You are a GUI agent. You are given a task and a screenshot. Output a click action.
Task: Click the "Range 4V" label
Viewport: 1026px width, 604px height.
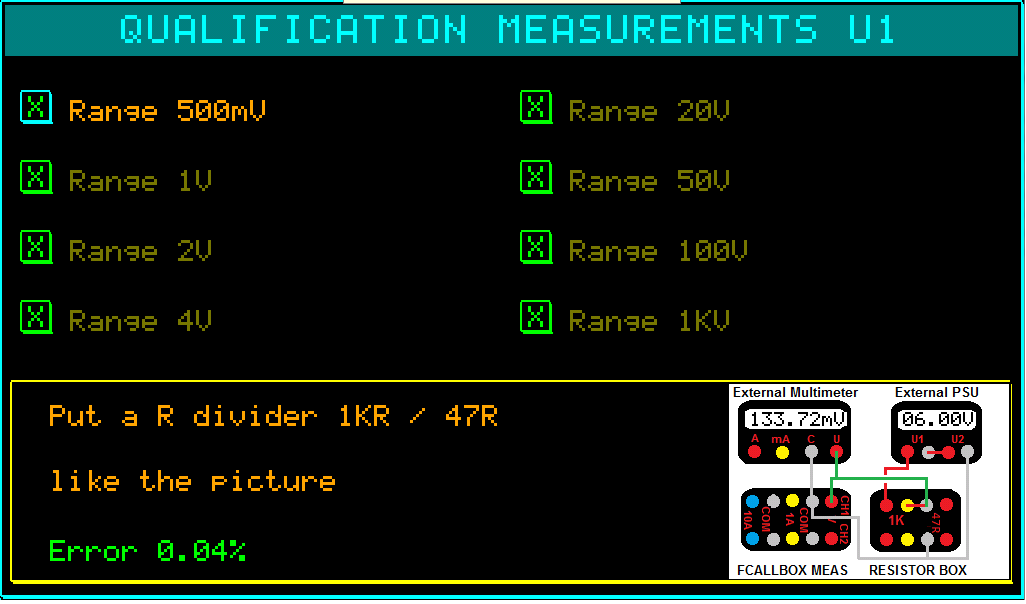(140, 321)
